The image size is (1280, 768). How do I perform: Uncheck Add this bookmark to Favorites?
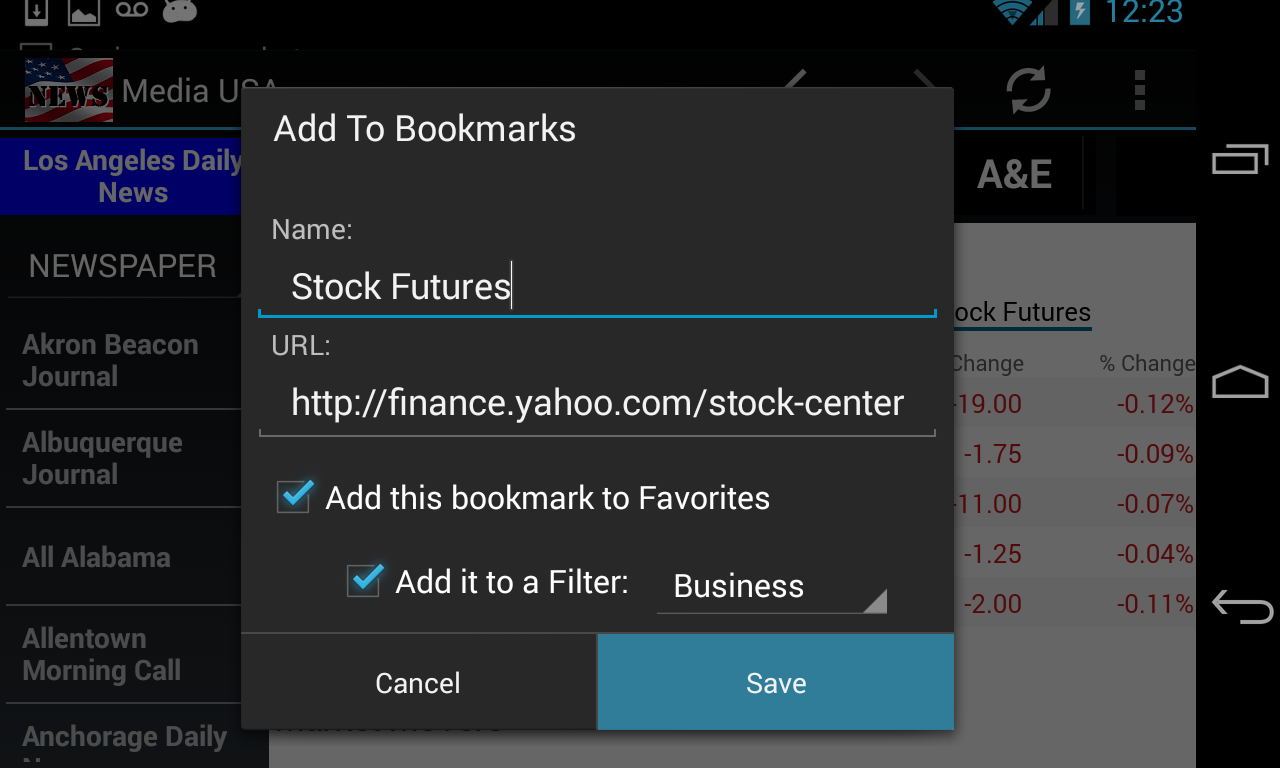[x=295, y=497]
